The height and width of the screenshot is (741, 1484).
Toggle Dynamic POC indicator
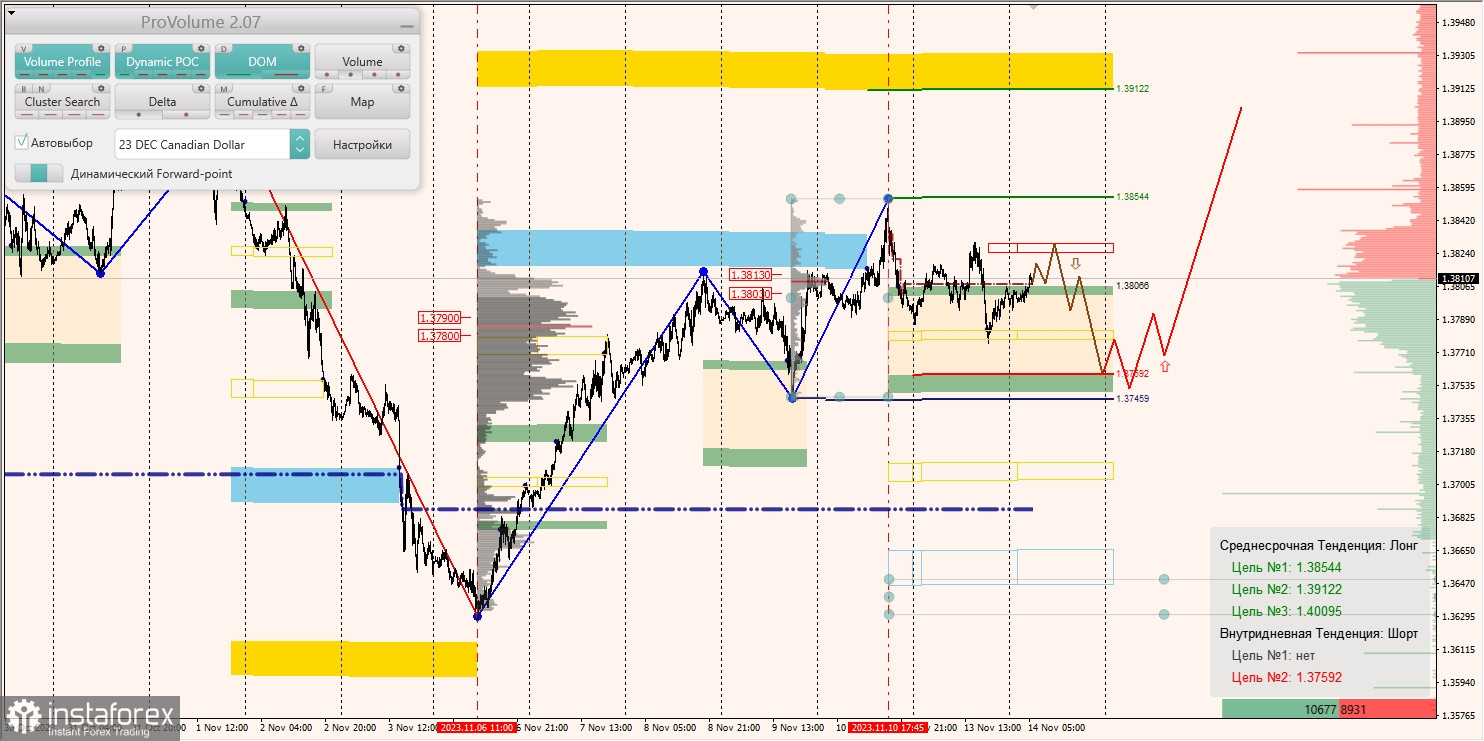click(162, 62)
